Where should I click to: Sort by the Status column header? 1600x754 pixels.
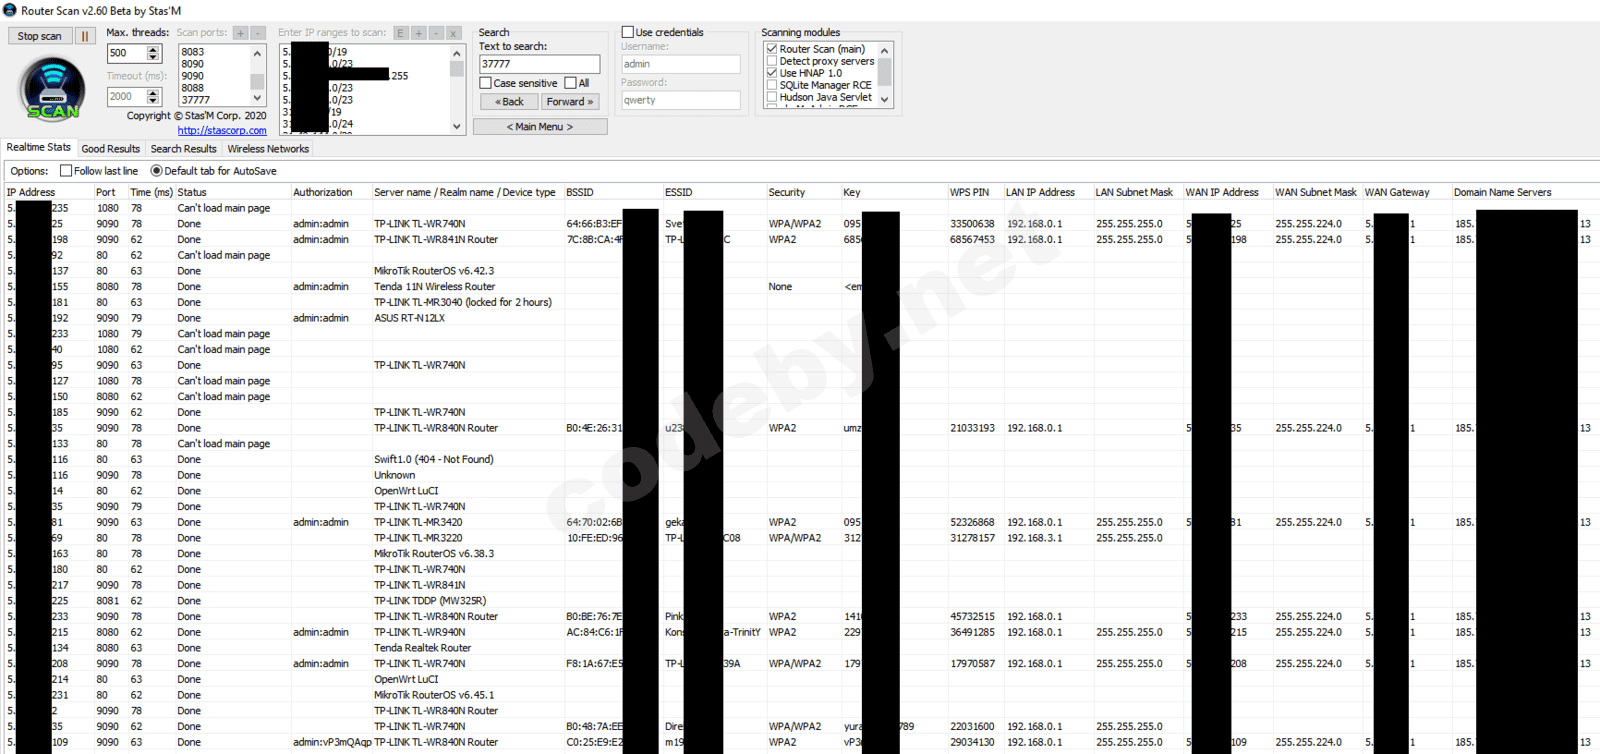coord(232,192)
